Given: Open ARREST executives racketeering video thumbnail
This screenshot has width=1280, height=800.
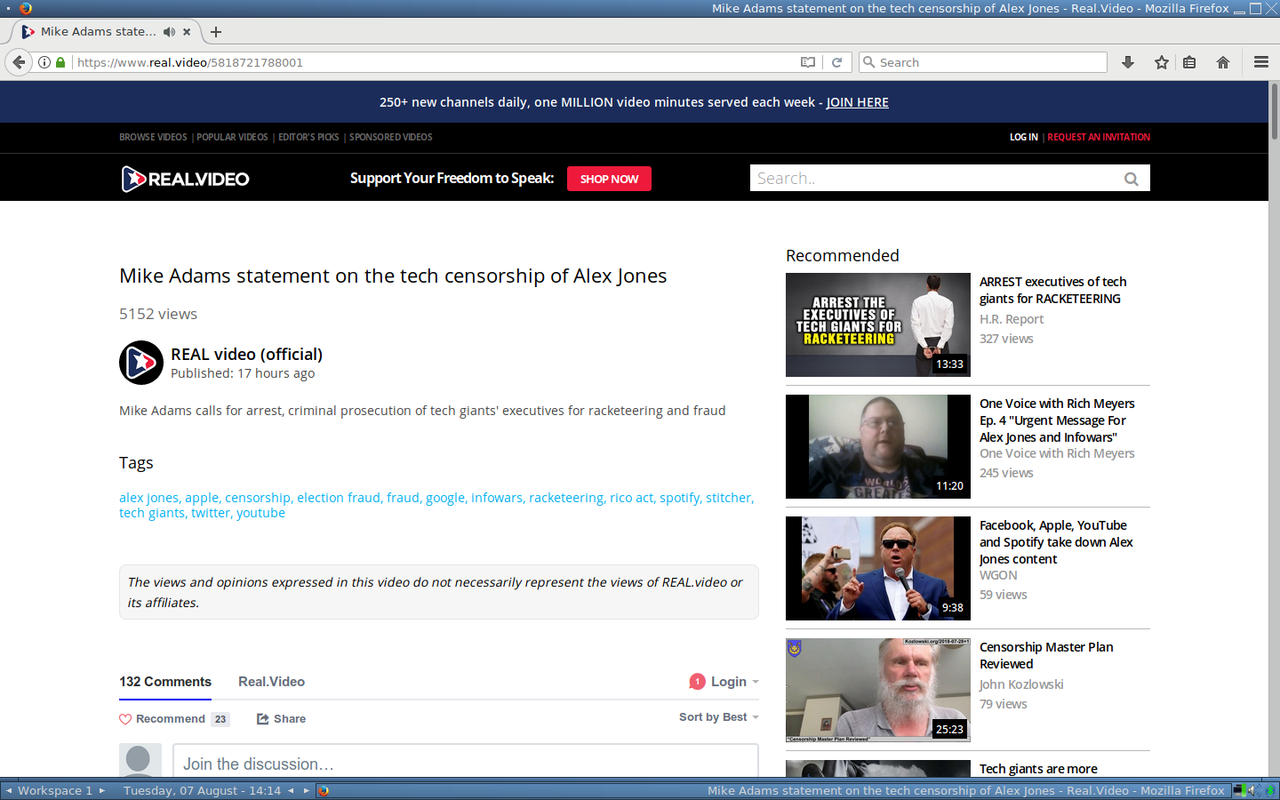Looking at the screenshot, I should 878,325.
